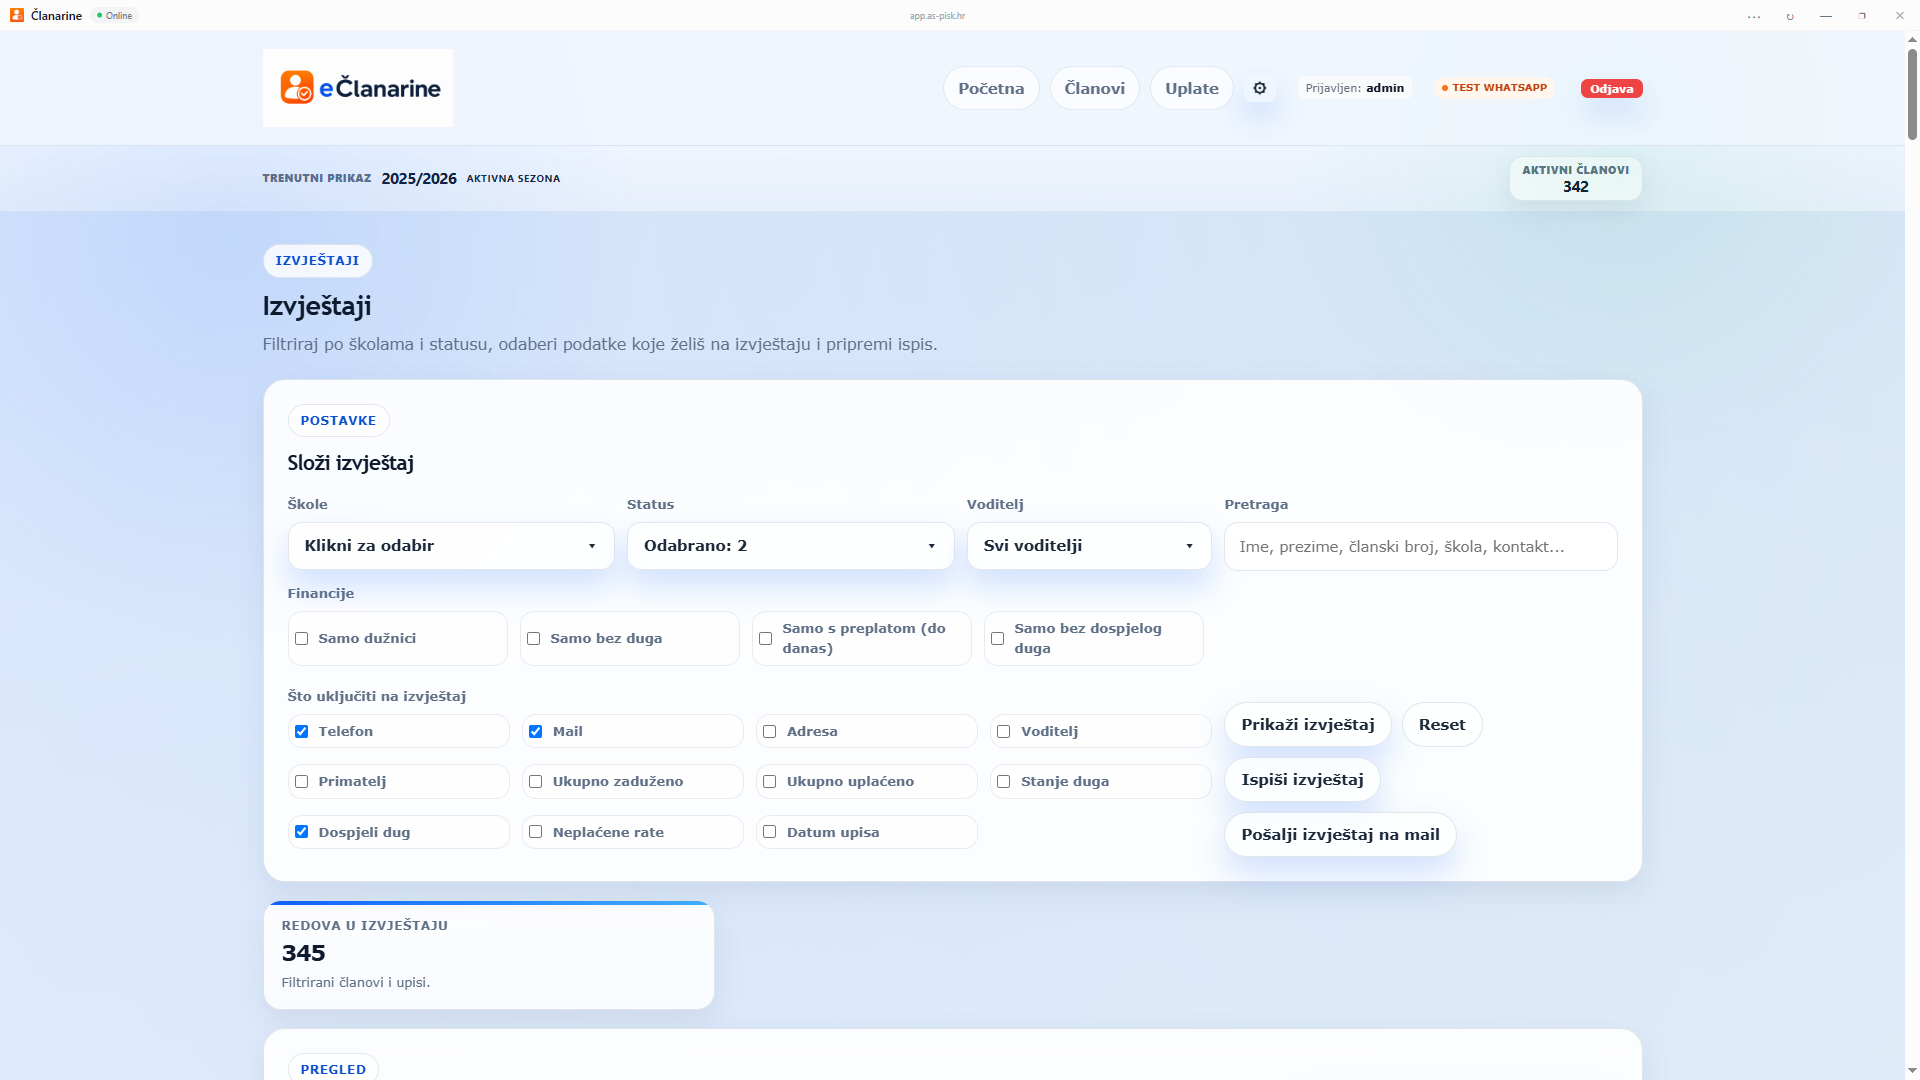Check the Ukupno uplaćeno option

(769, 781)
